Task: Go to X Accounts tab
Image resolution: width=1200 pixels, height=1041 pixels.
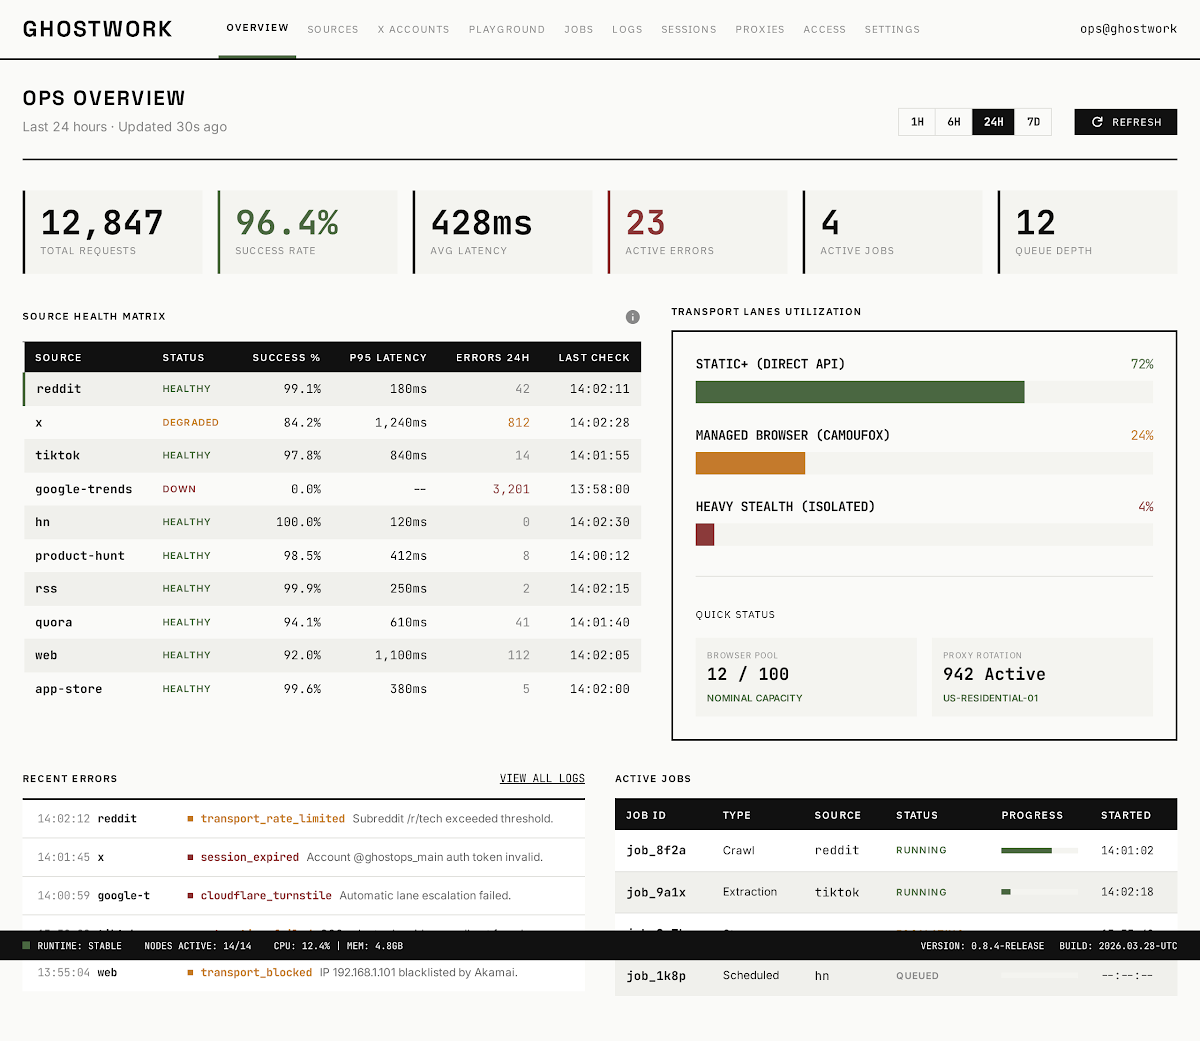Action: pyautogui.click(x=413, y=30)
